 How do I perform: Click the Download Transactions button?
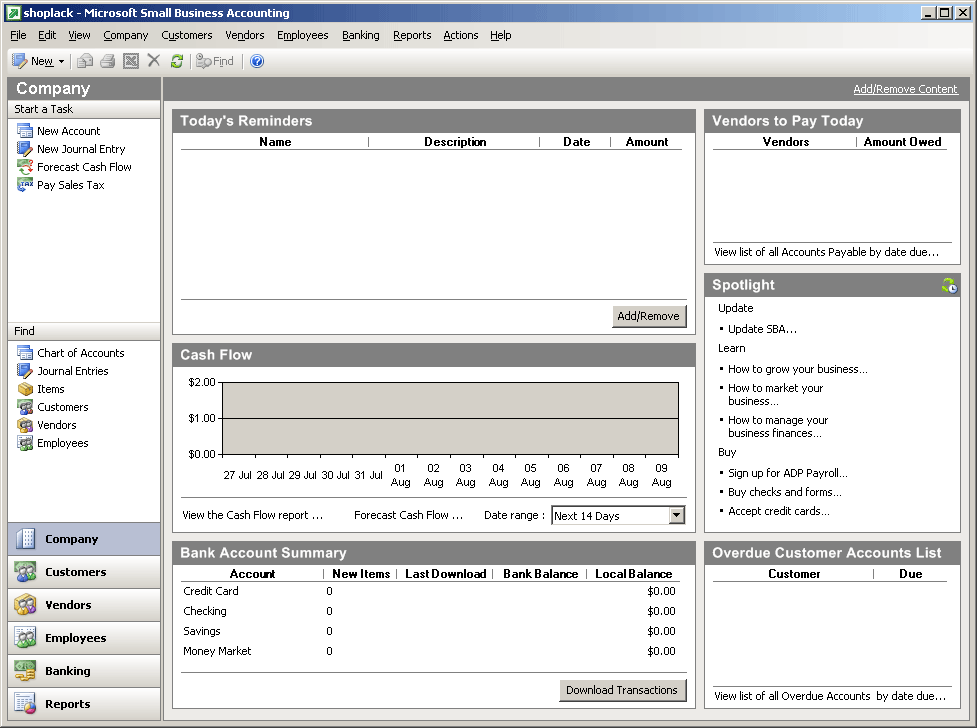point(622,690)
